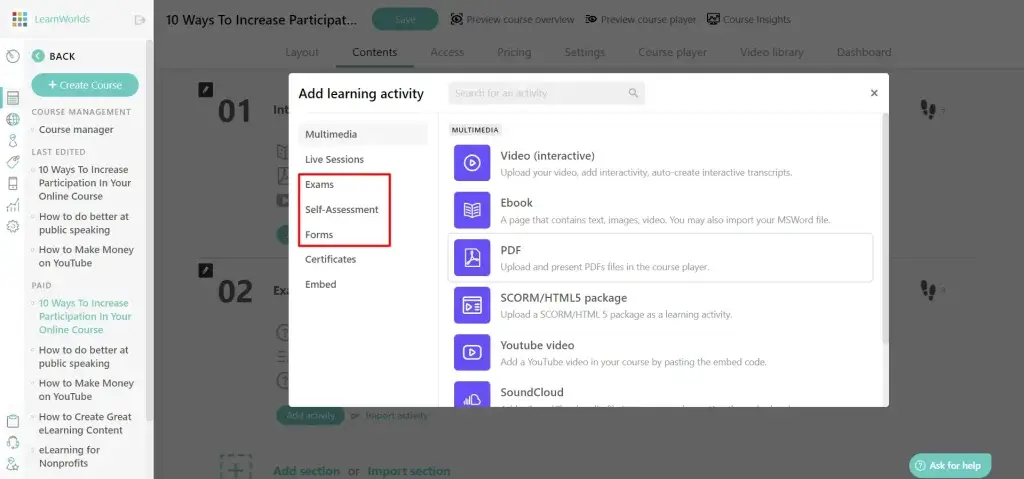Select the SCORM/HTML5 package icon

coord(472,305)
